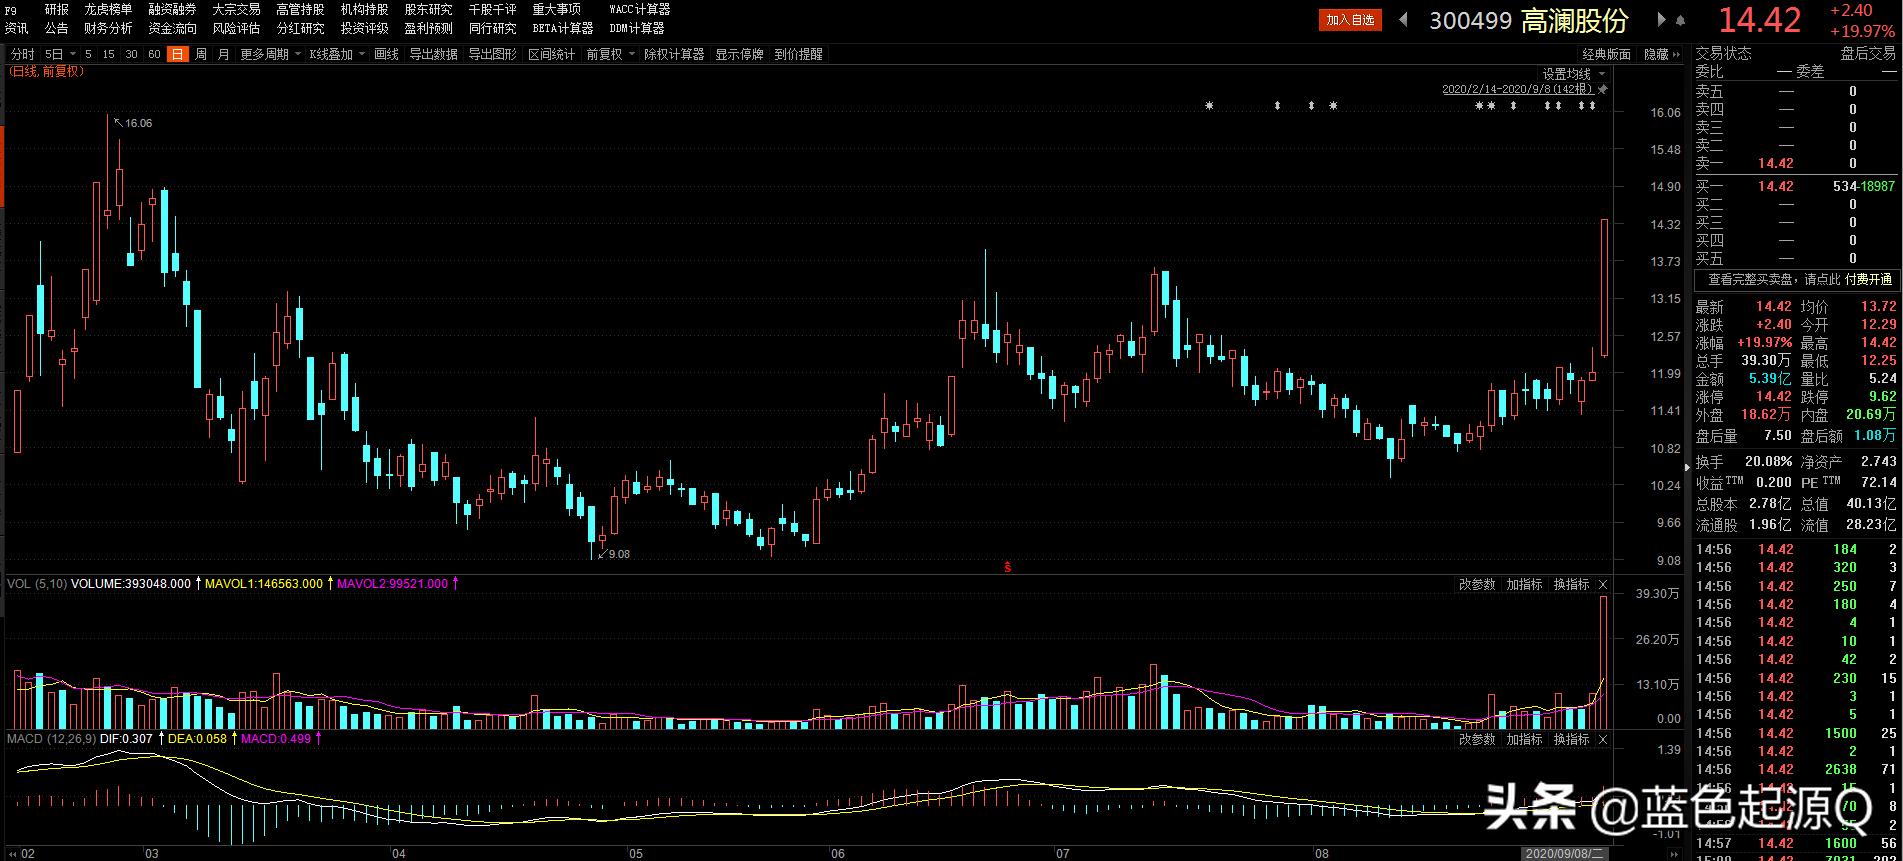The height and width of the screenshot is (861, 1903).
Task: Open the DDM计算器 tool
Action: [637, 29]
